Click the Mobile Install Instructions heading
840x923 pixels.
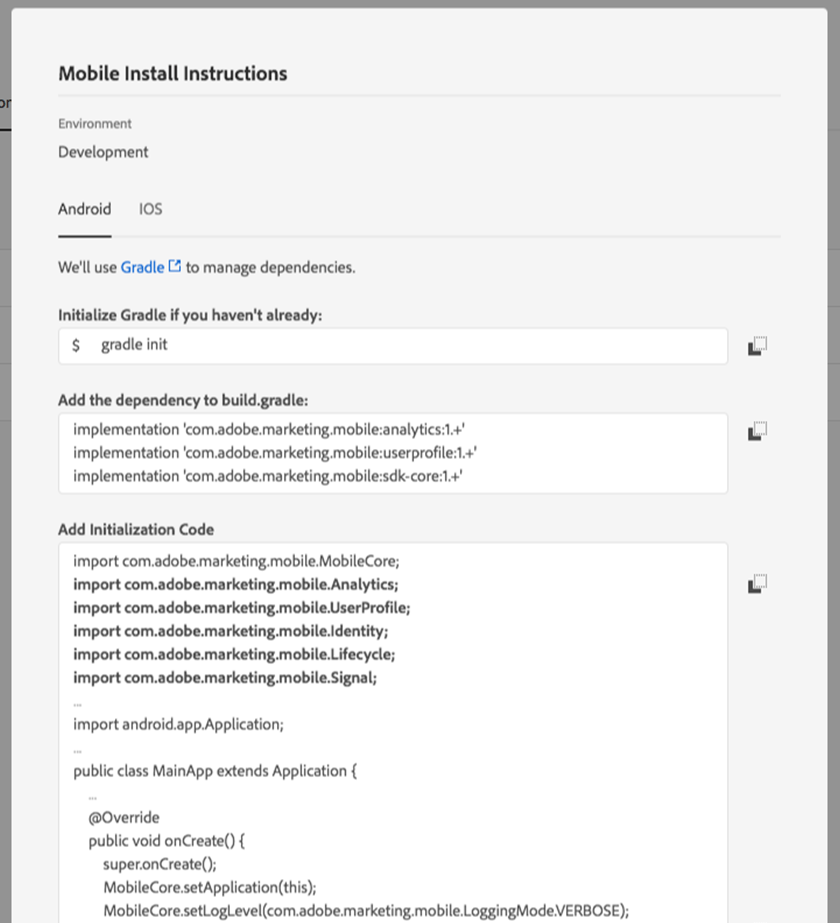point(173,73)
